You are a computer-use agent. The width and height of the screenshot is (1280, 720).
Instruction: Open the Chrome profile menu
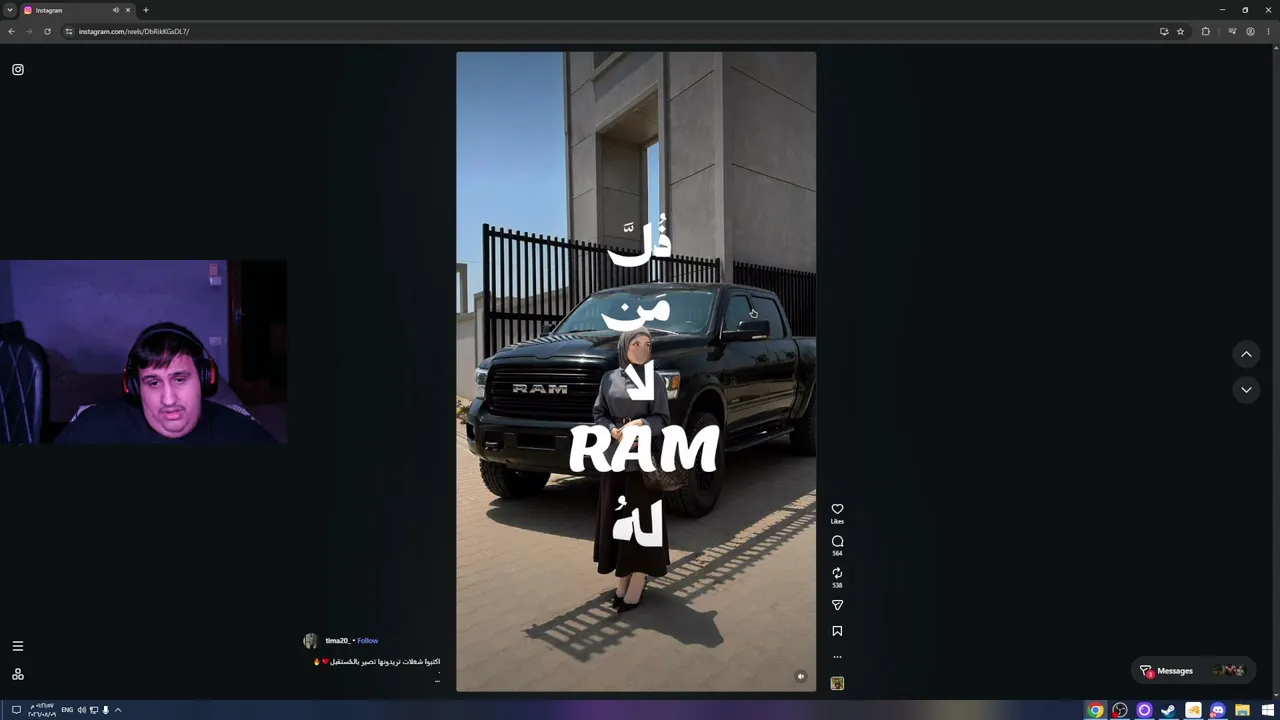tap(1250, 31)
